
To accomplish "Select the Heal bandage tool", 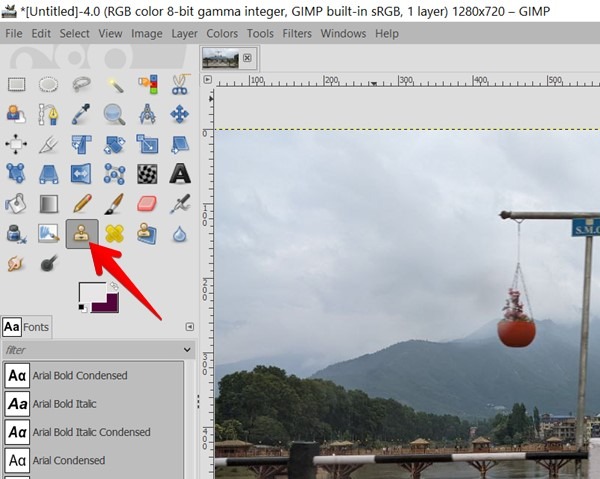I will tap(114, 233).
